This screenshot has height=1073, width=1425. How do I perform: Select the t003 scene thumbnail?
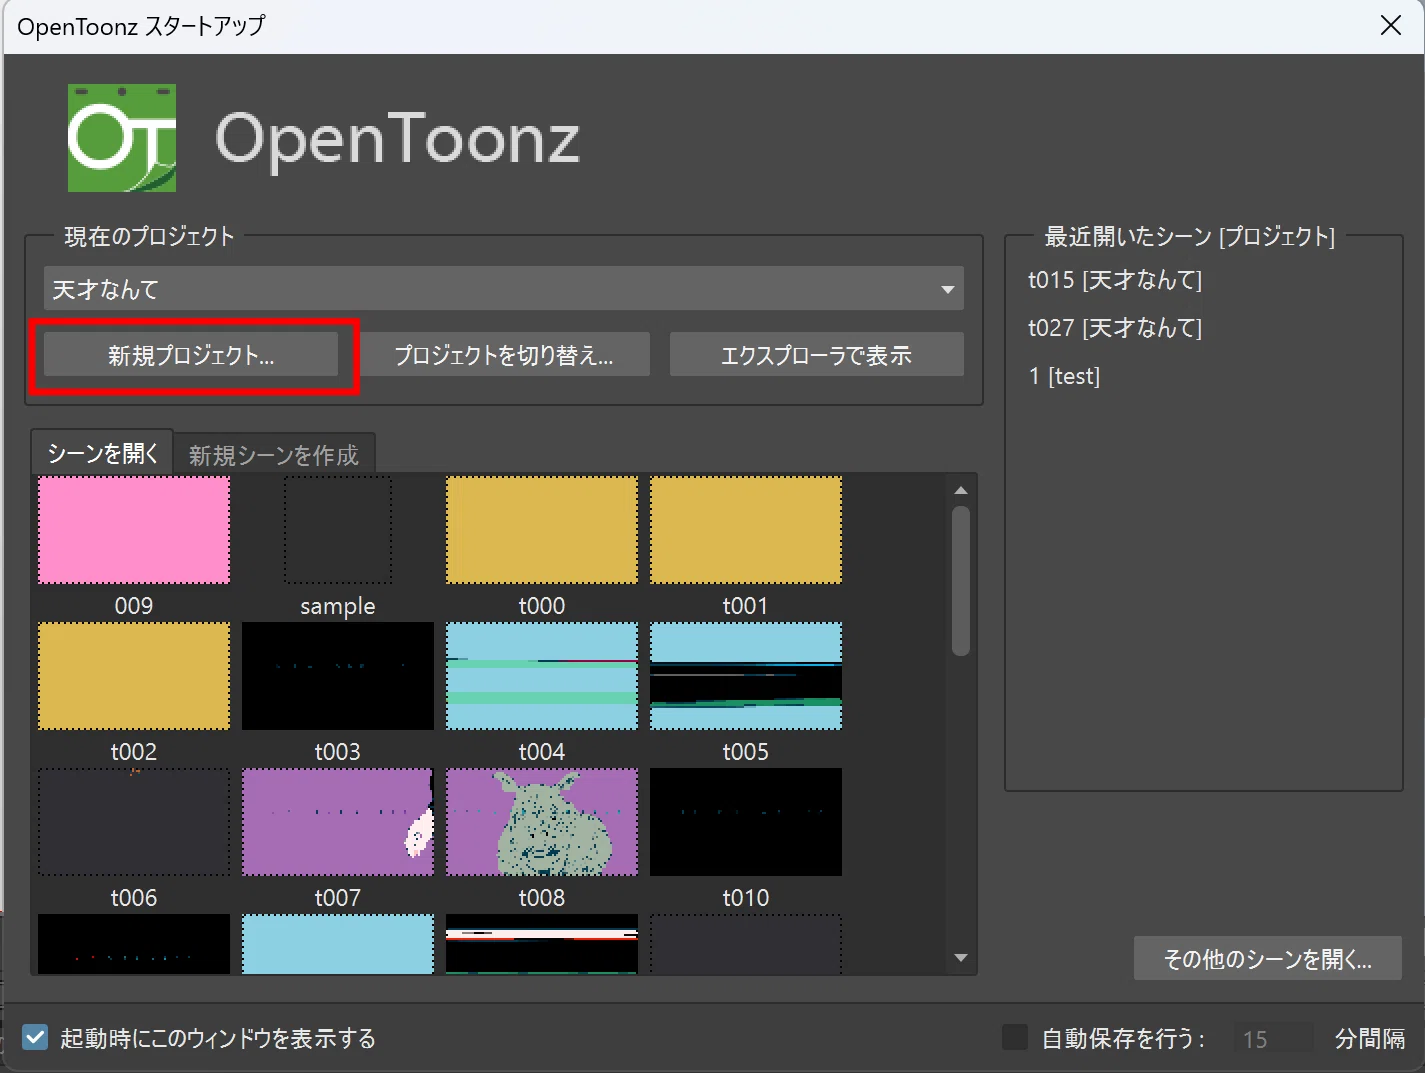[338, 676]
